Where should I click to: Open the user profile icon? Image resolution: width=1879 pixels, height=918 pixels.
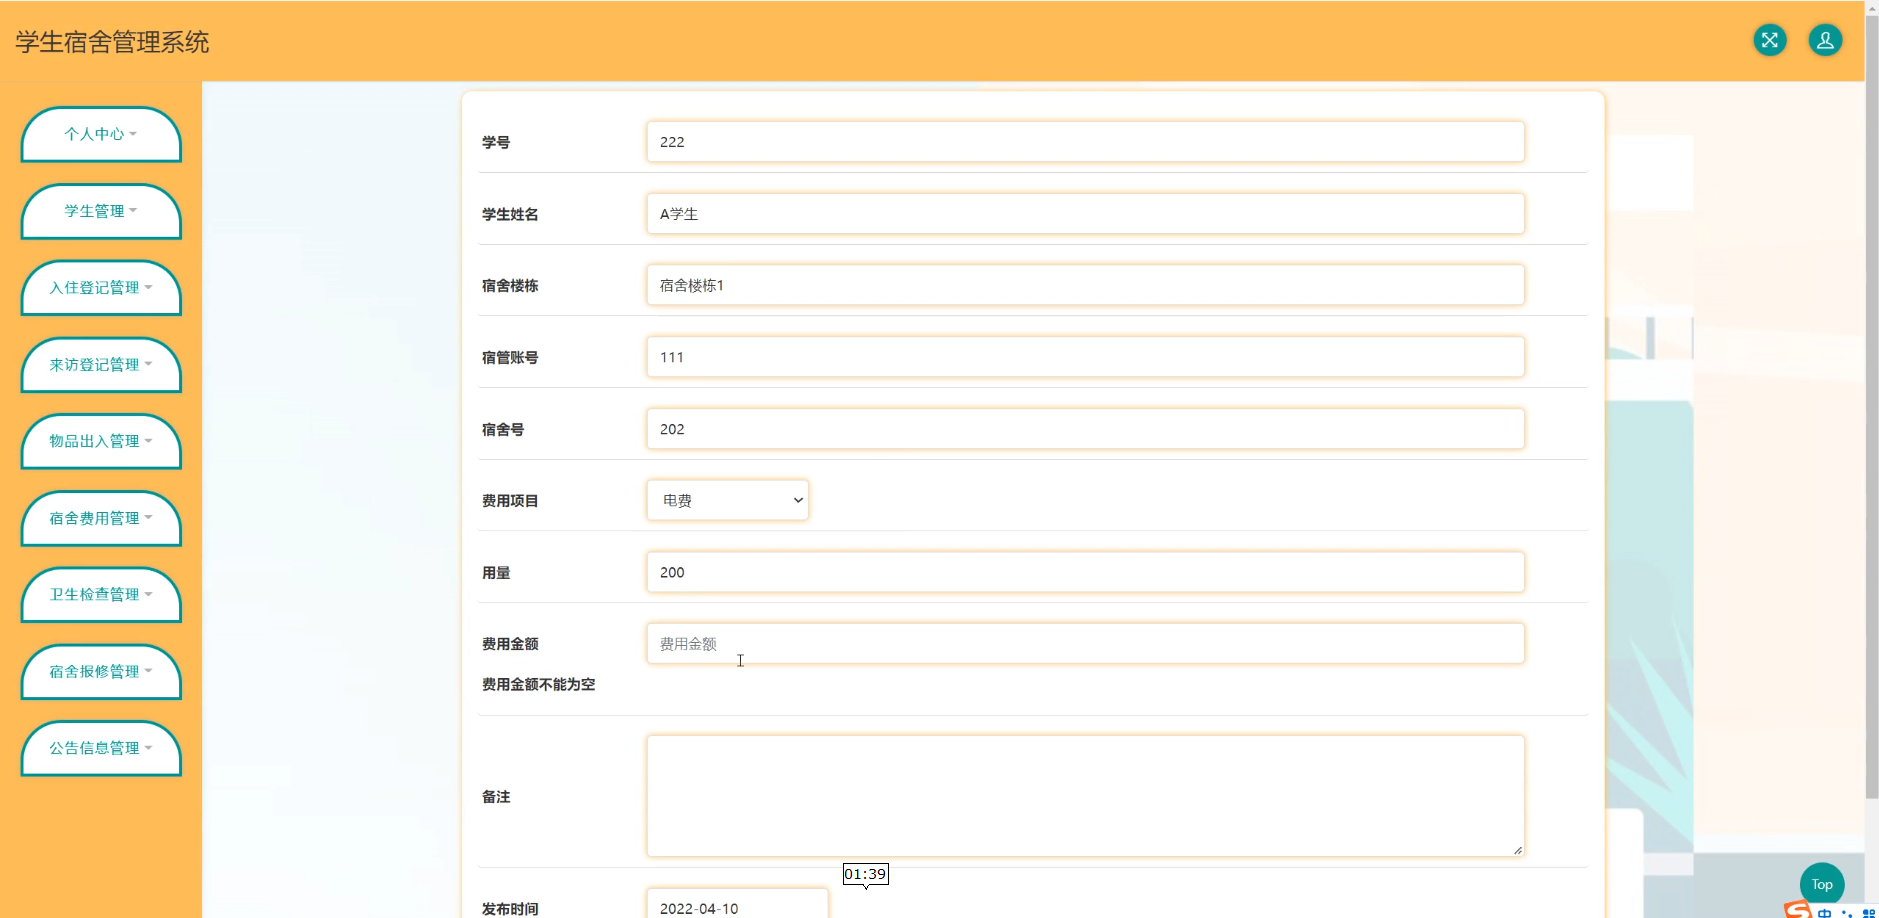1825,40
